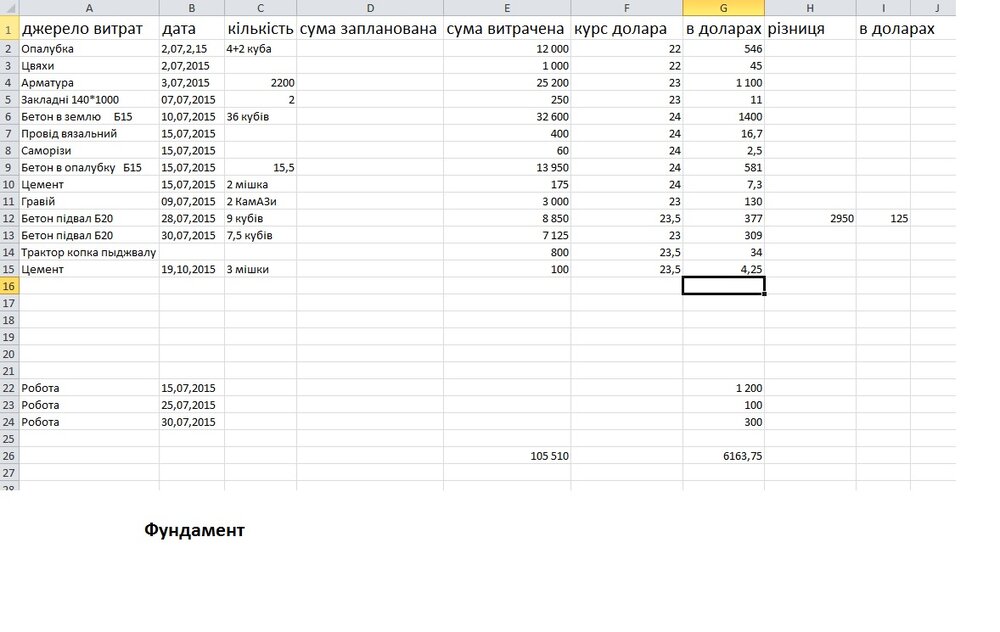Click the 'сума витрачена' header cell
The image size is (1000, 632).
coord(507,29)
